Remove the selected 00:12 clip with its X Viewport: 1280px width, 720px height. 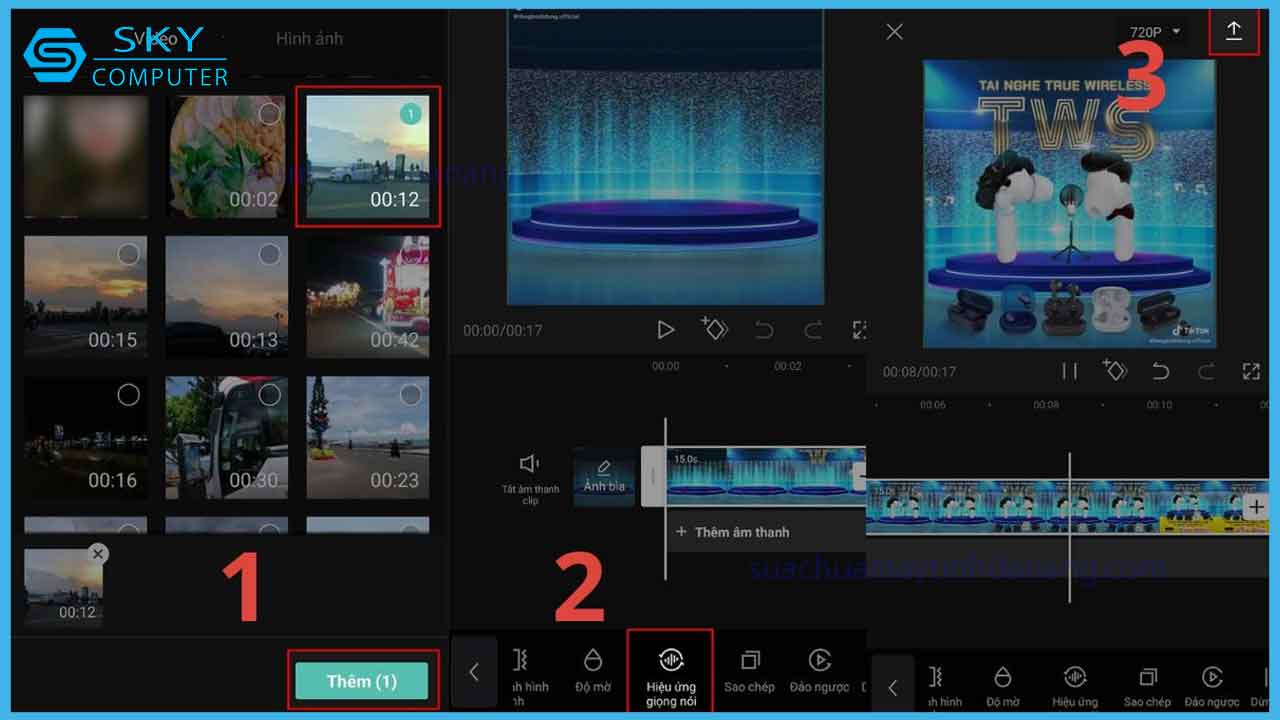(x=97, y=553)
